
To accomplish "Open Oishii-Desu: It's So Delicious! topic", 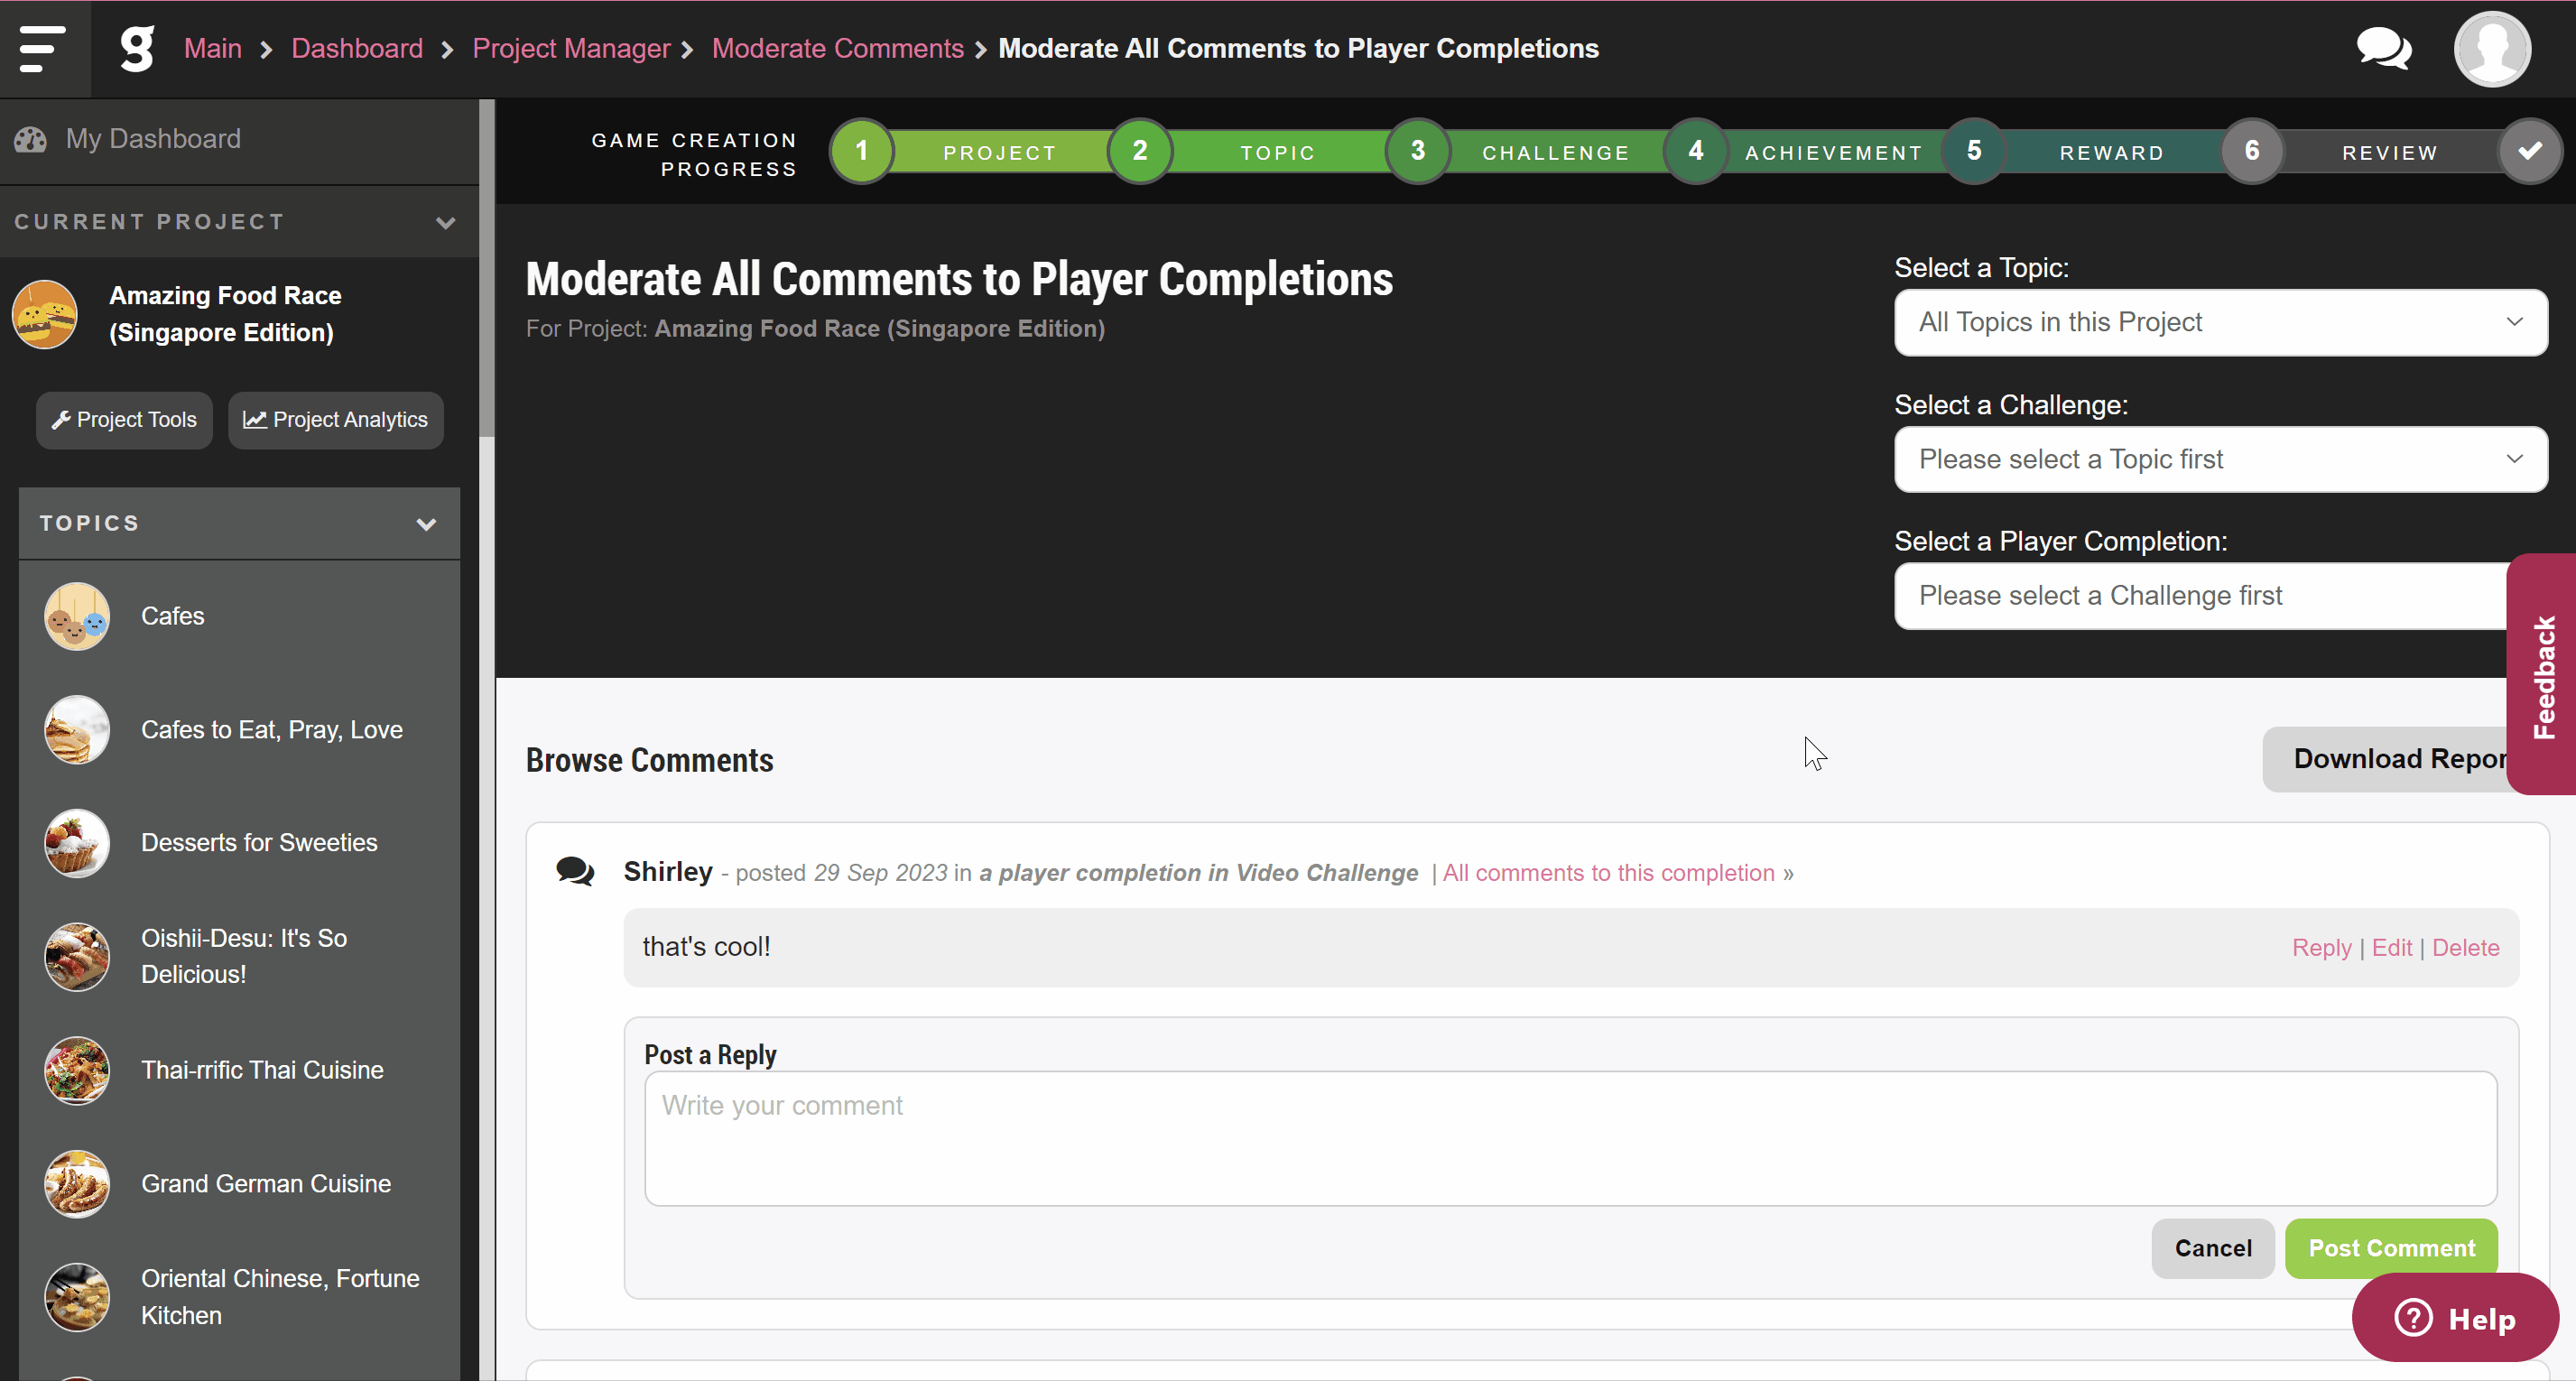I will (244, 957).
